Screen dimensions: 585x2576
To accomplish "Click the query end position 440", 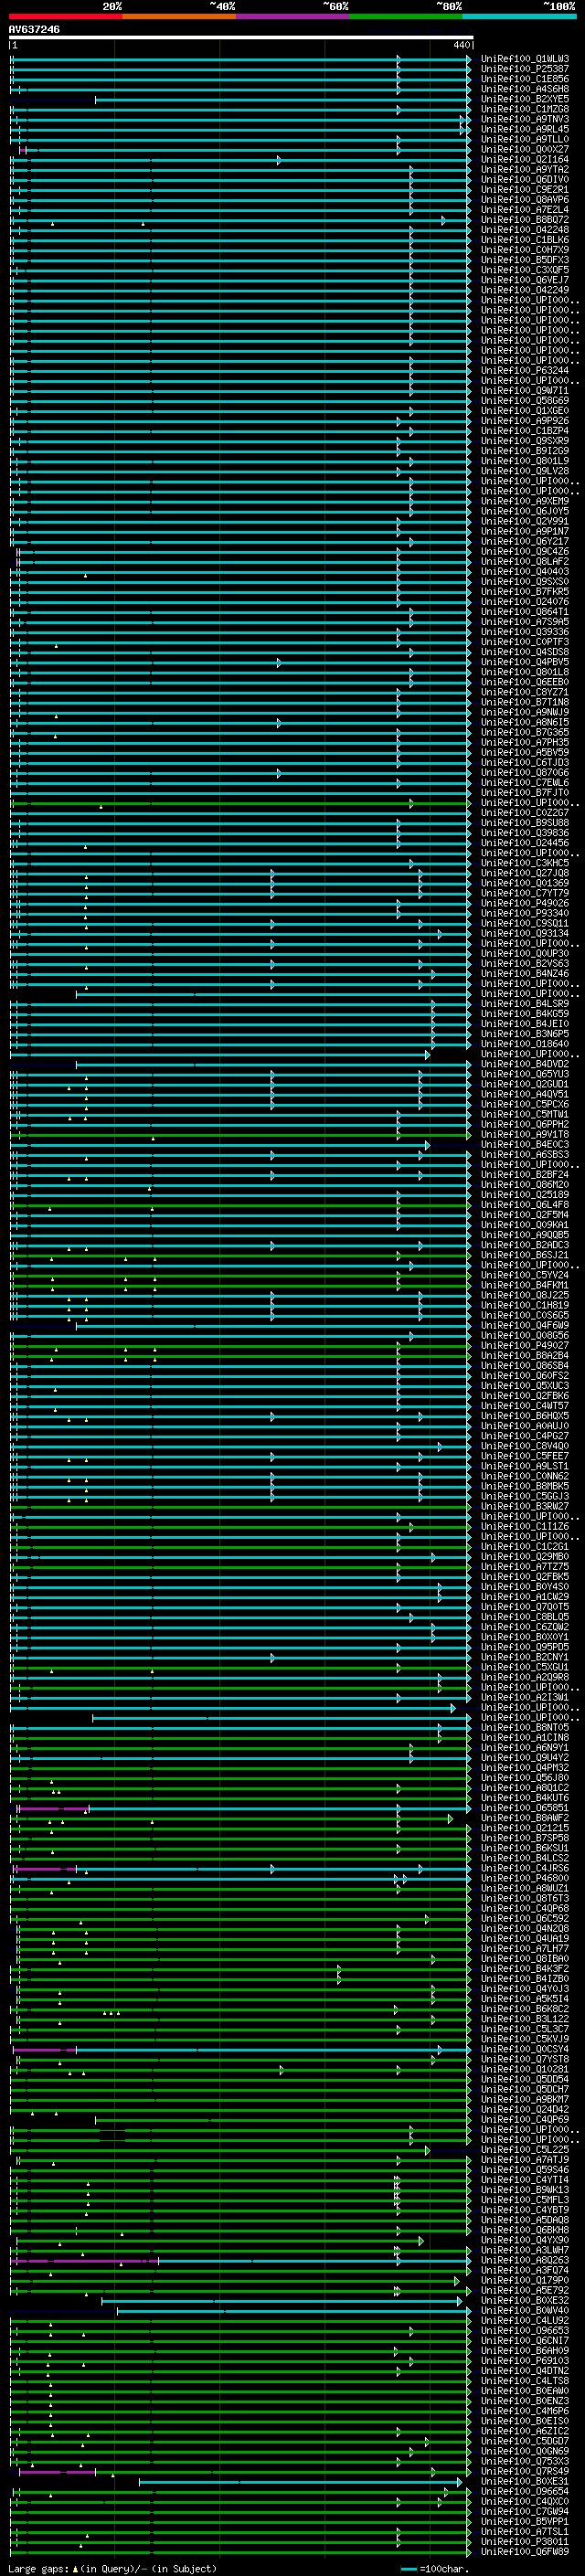I will point(461,45).
